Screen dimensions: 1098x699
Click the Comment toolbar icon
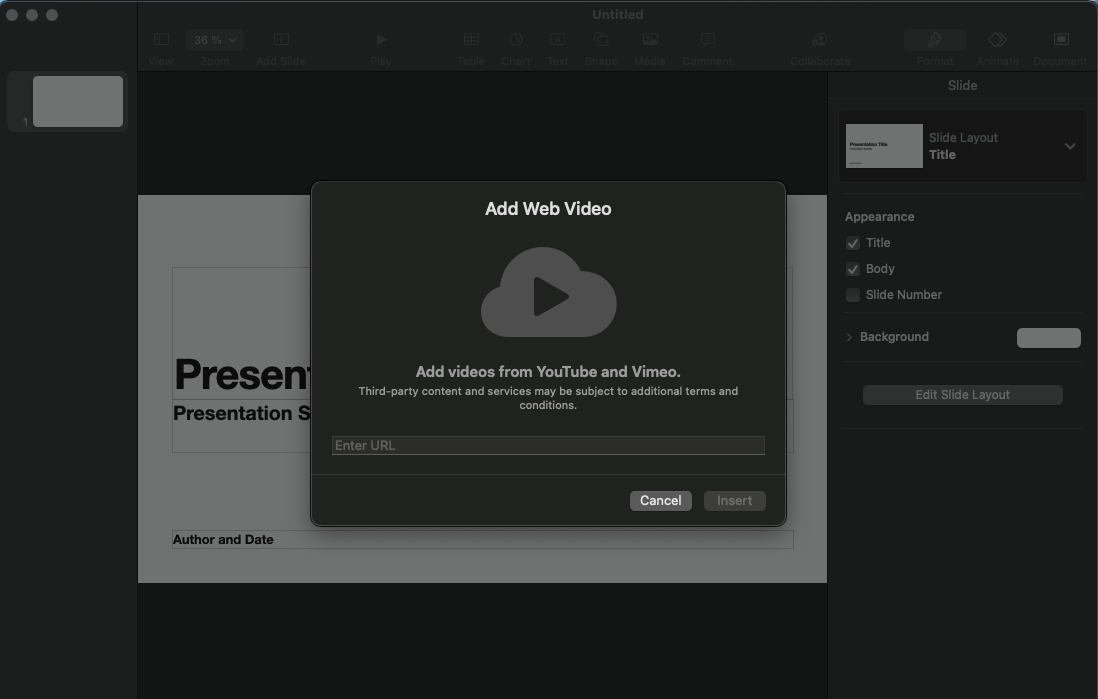coord(707,40)
